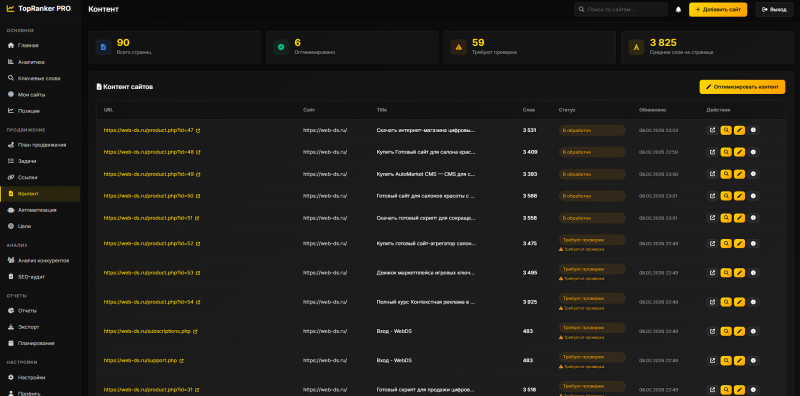This screenshot has width=800, height=396.
Task: Click the Оптимизировать контент button
Action: [742, 87]
